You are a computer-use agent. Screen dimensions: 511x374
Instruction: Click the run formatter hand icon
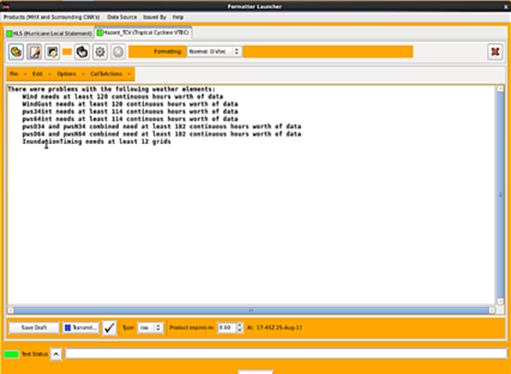[82, 52]
